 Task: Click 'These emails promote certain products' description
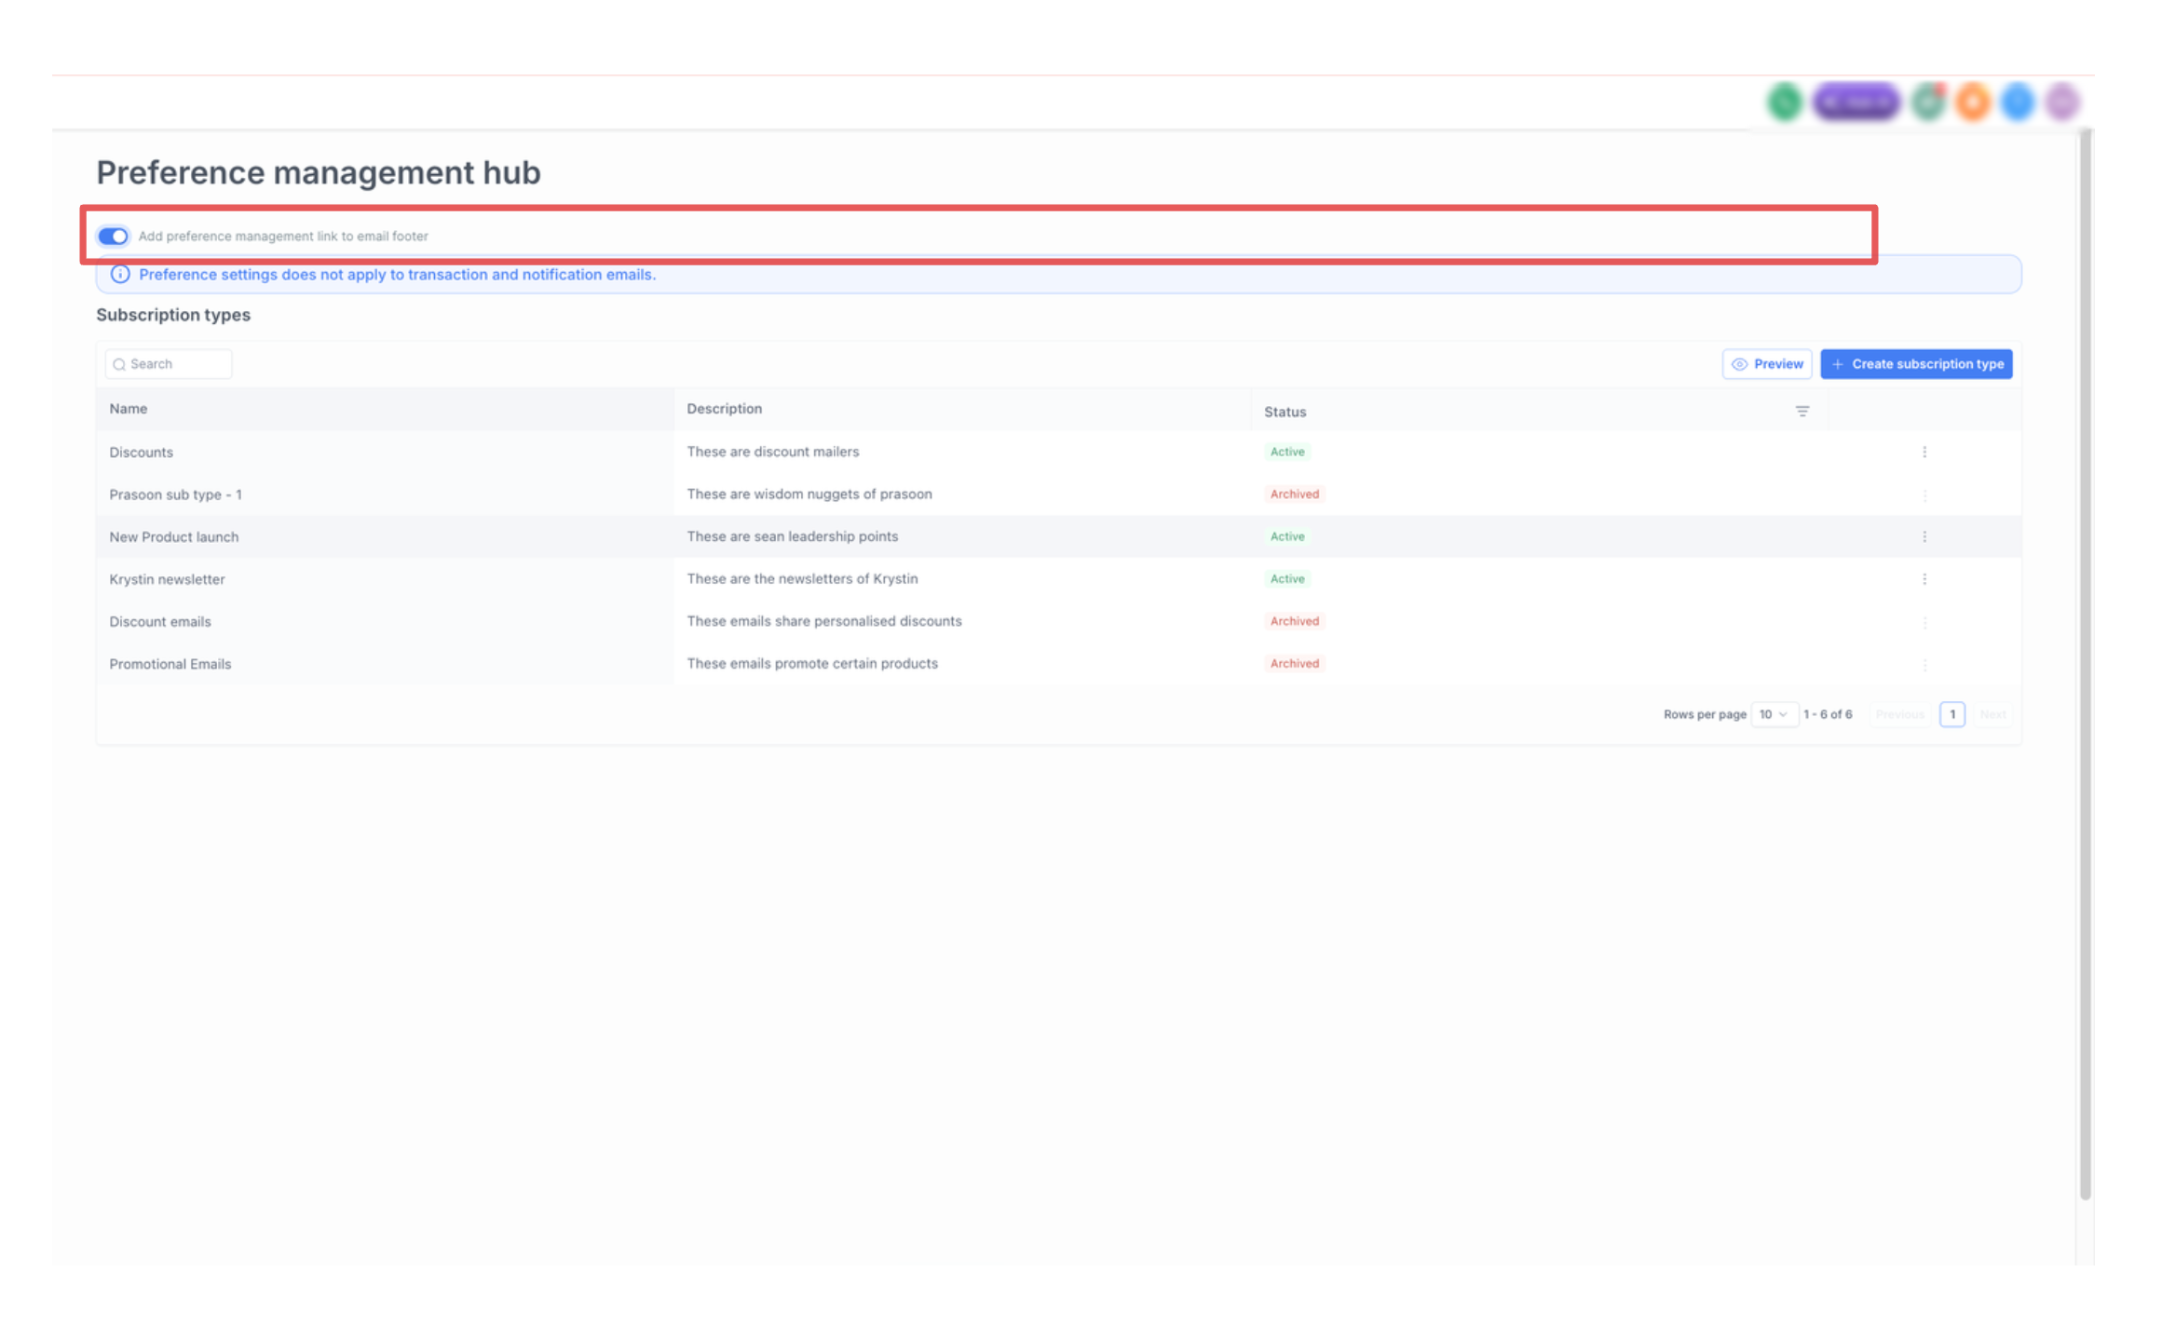click(812, 664)
